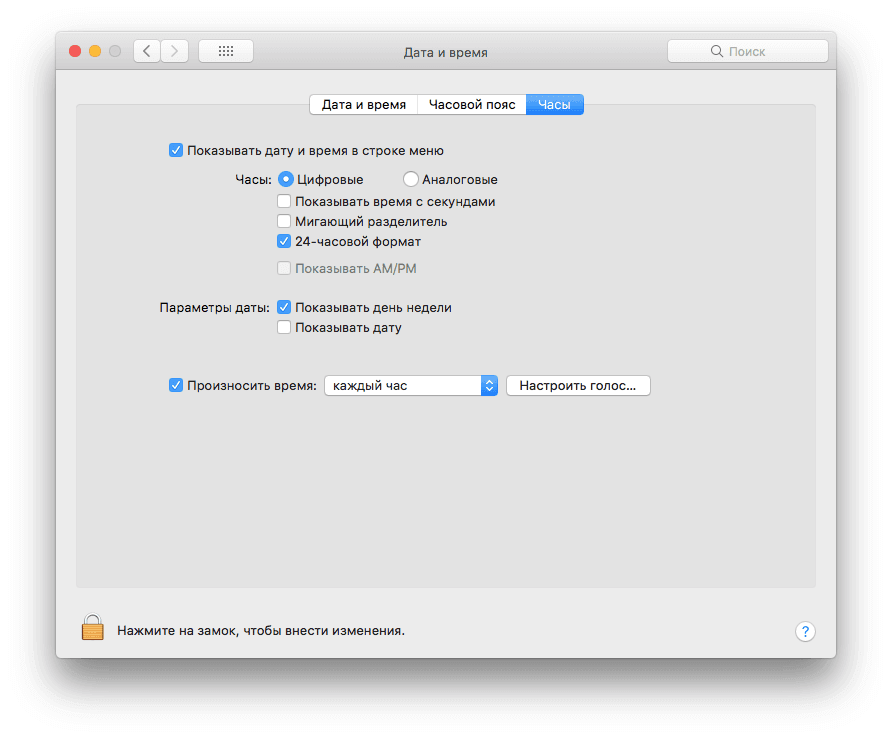Click the Настроить голос… button
This screenshot has height=738, width=892.
pos(578,385)
